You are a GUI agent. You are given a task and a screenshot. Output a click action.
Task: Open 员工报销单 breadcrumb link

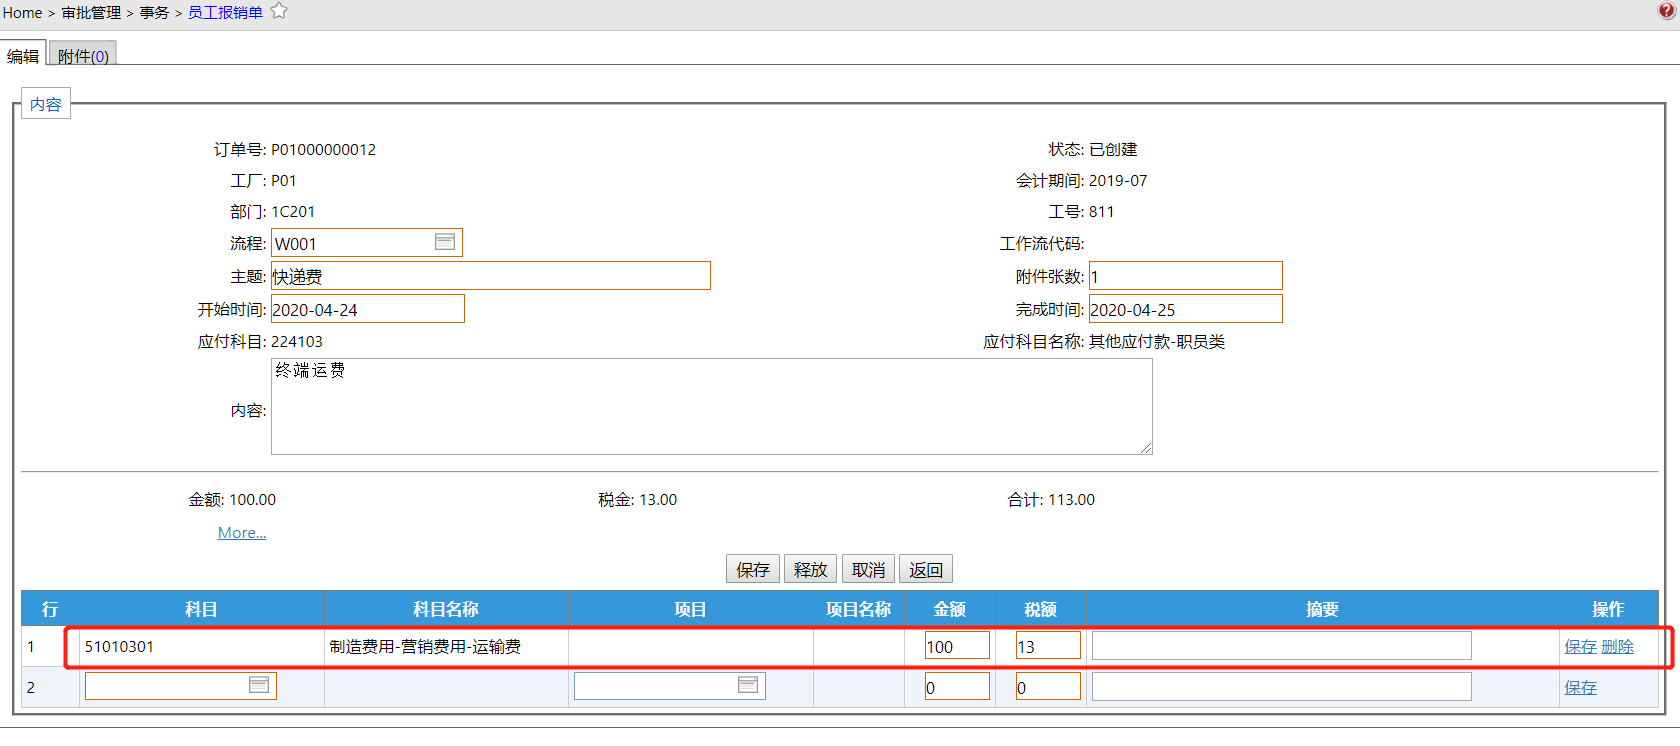coord(225,13)
